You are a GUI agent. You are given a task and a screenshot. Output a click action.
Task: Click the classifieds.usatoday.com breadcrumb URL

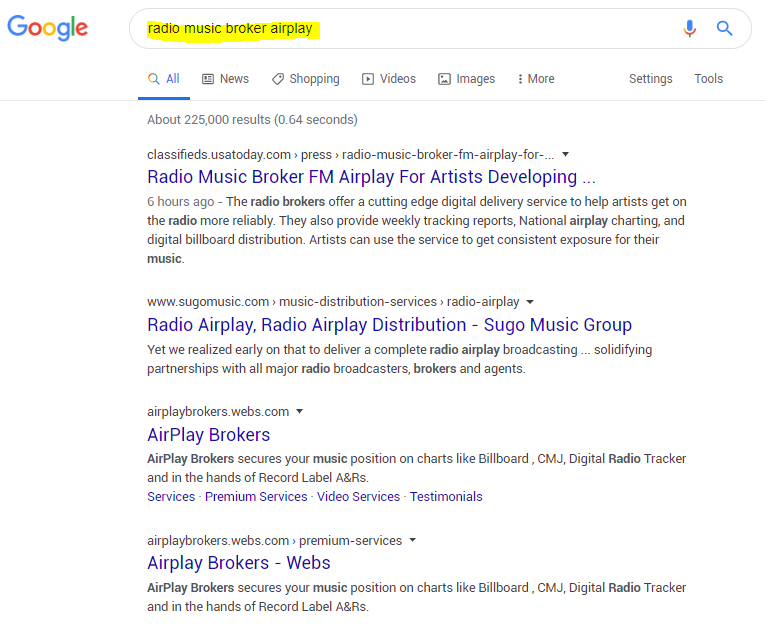coord(350,154)
